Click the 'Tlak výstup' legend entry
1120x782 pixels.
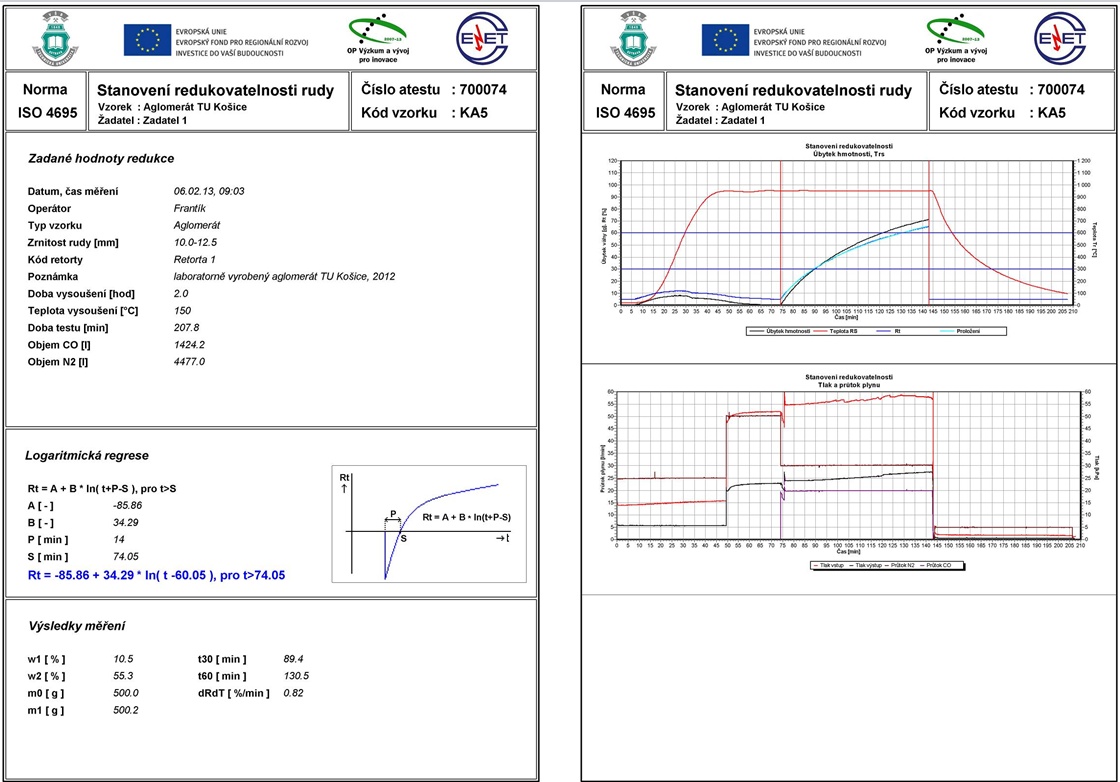pos(866,566)
